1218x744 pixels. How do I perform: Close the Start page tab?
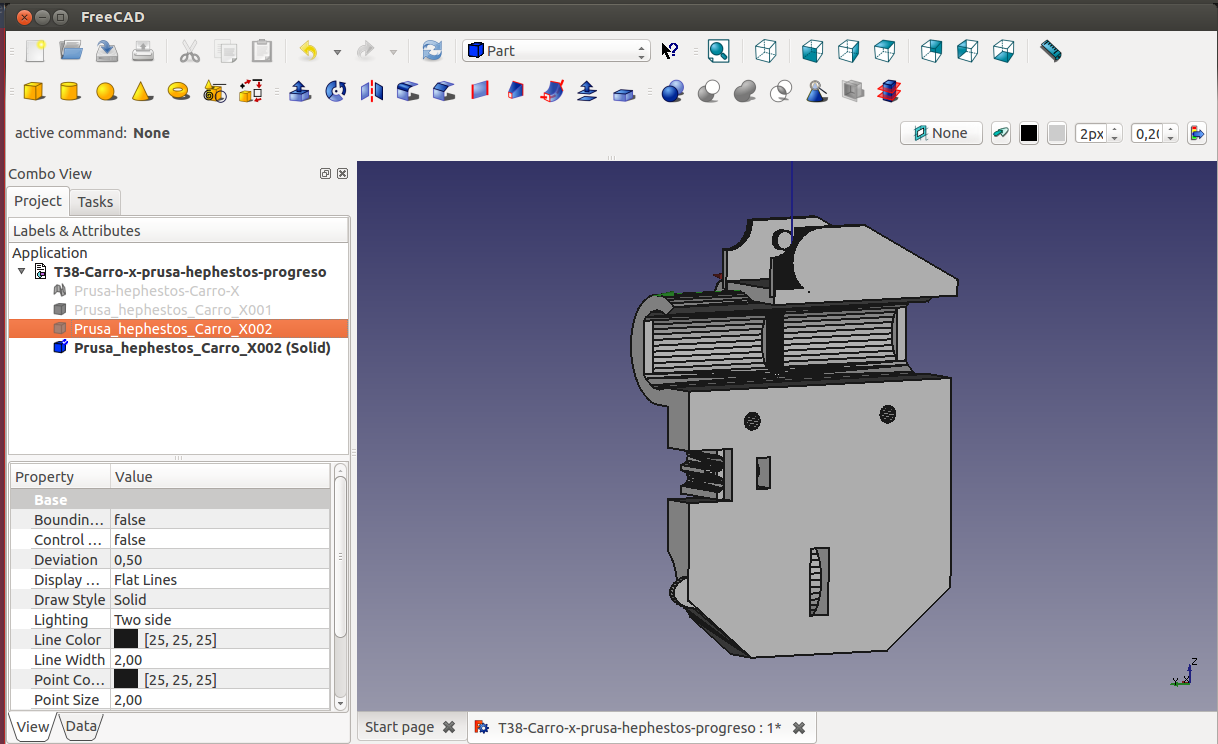pyautogui.click(x=449, y=727)
